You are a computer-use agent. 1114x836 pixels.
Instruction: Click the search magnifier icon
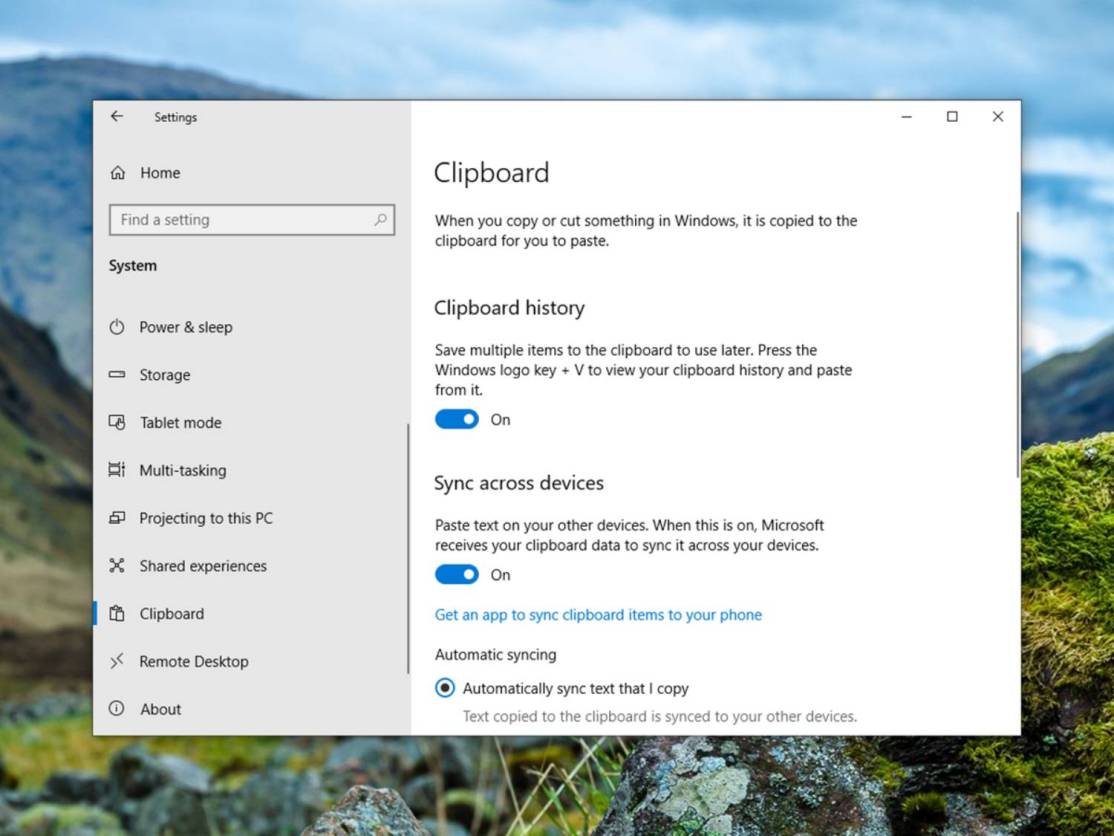tap(380, 219)
